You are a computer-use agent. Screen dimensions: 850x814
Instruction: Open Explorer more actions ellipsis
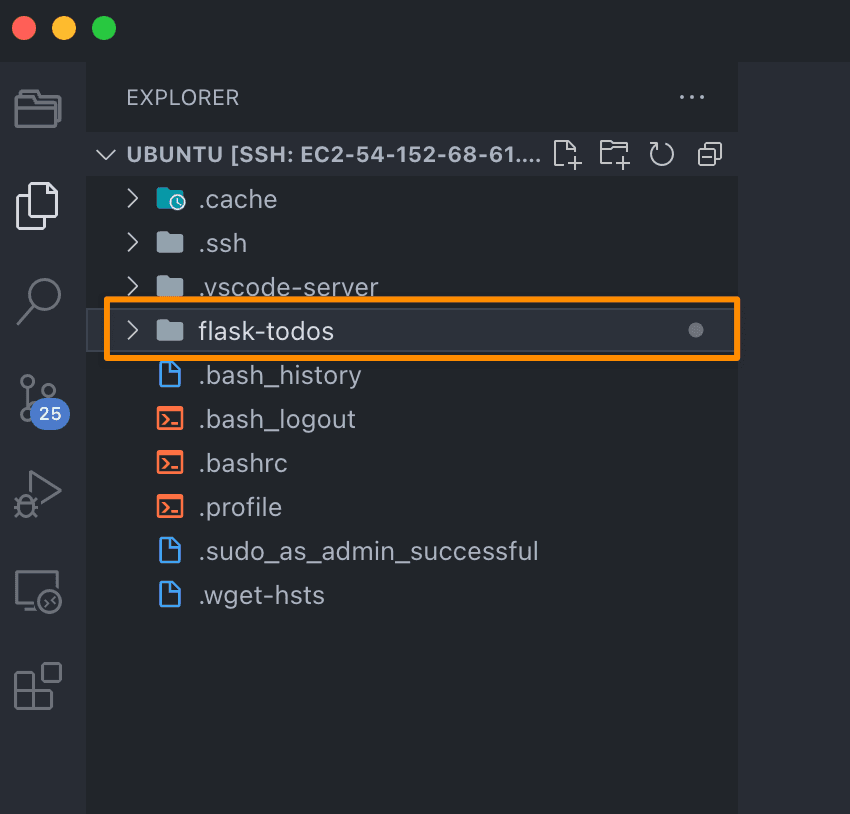click(x=692, y=97)
